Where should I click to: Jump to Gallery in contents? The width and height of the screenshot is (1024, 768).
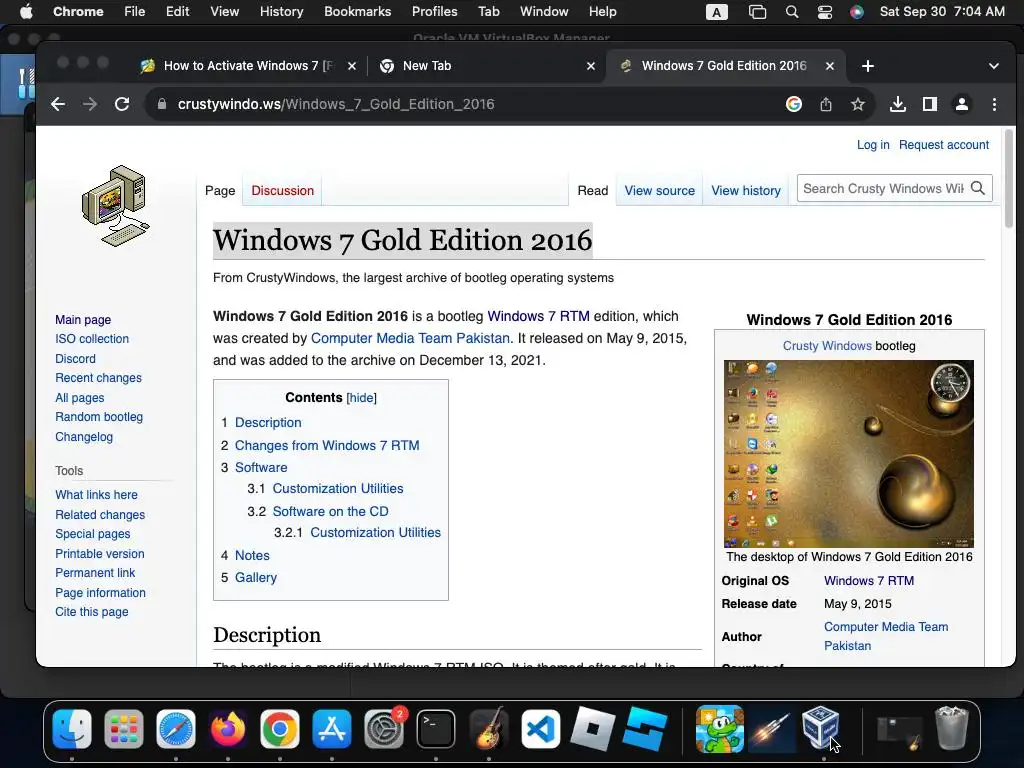(256, 577)
